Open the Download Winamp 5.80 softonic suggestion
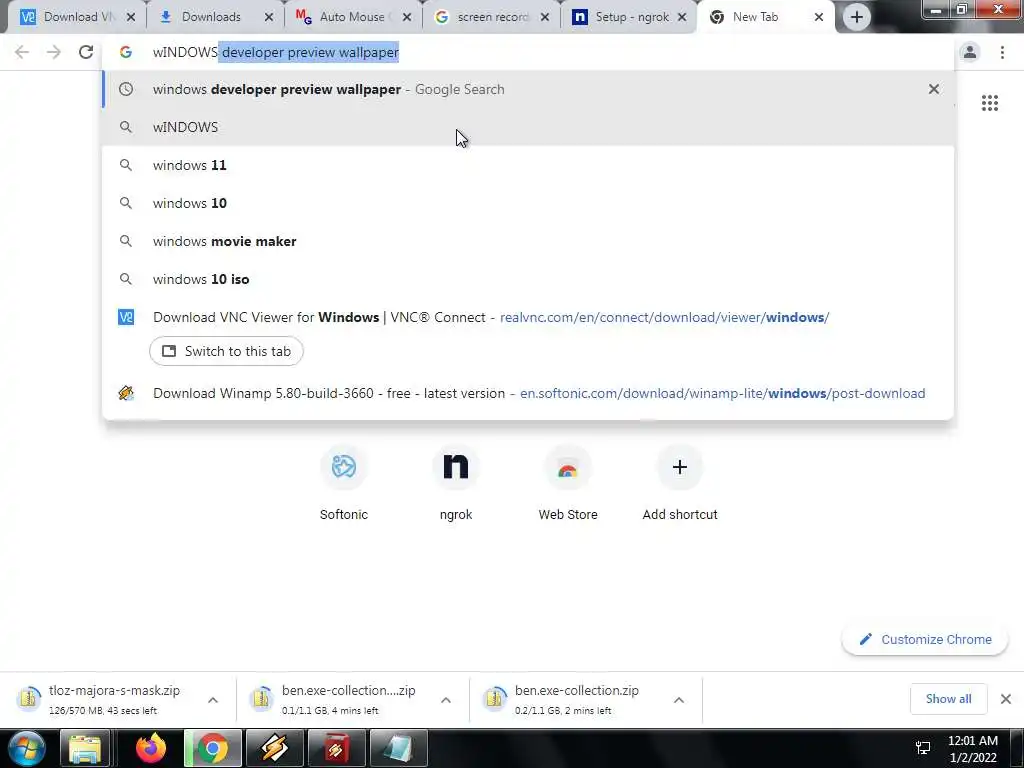 pyautogui.click(x=529, y=393)
